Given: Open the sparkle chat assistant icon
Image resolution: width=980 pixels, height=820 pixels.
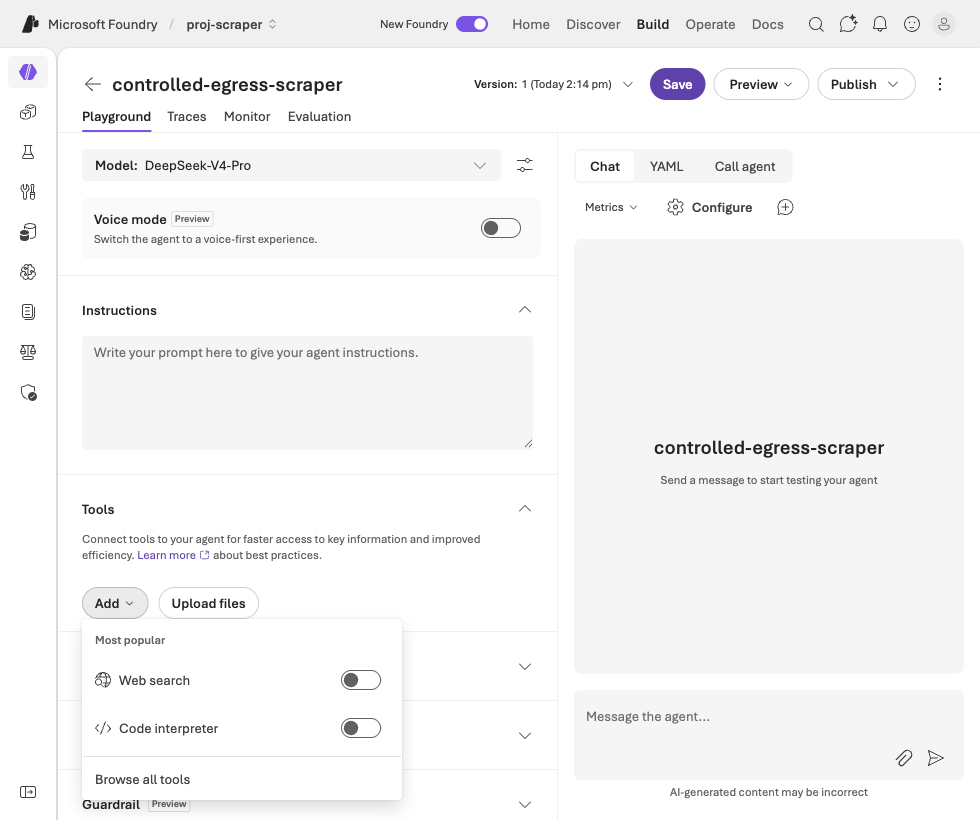Looking at the screenshot, I should [848, 24].
